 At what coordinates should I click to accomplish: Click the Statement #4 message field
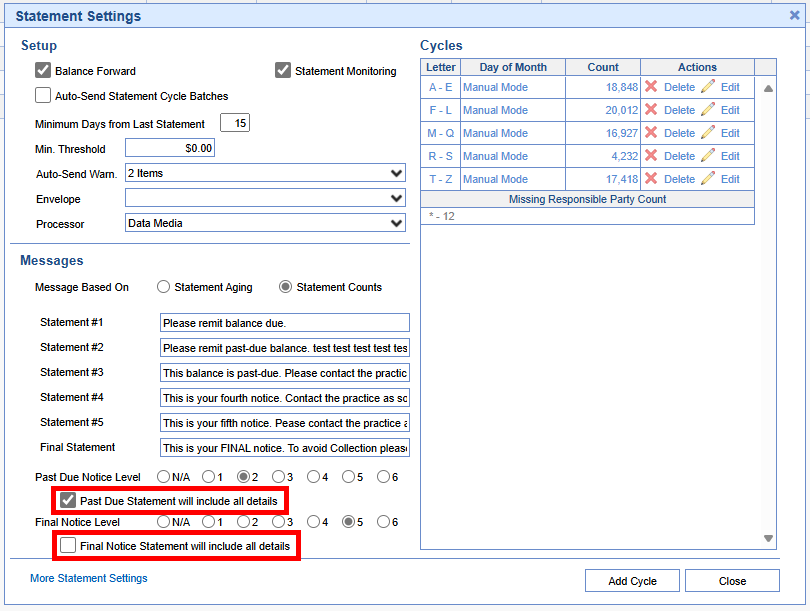[285, 398]
